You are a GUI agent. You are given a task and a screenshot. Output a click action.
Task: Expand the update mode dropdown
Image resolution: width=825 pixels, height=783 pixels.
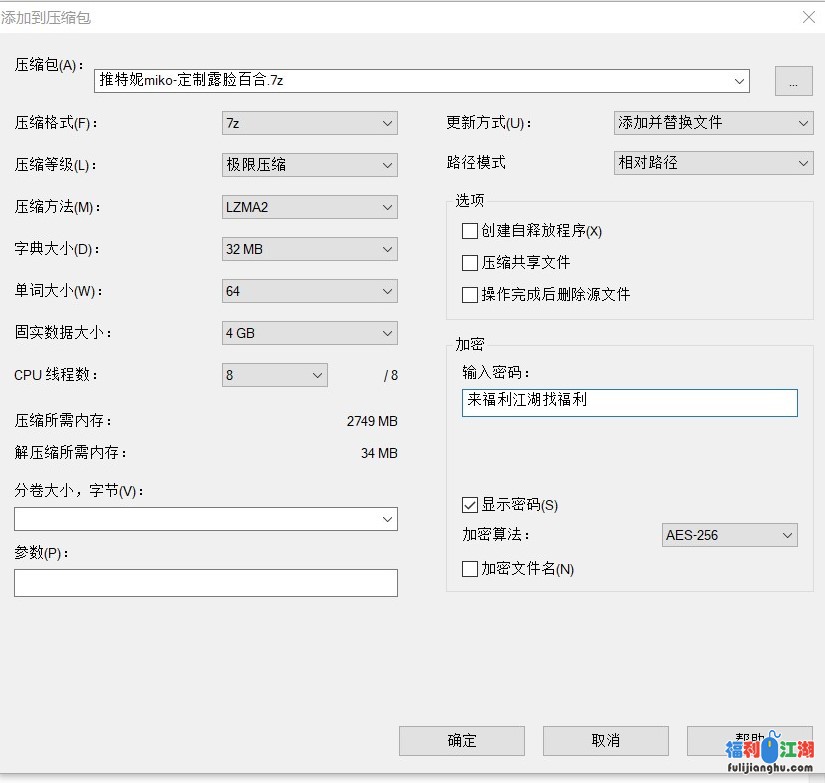(713, 123)
